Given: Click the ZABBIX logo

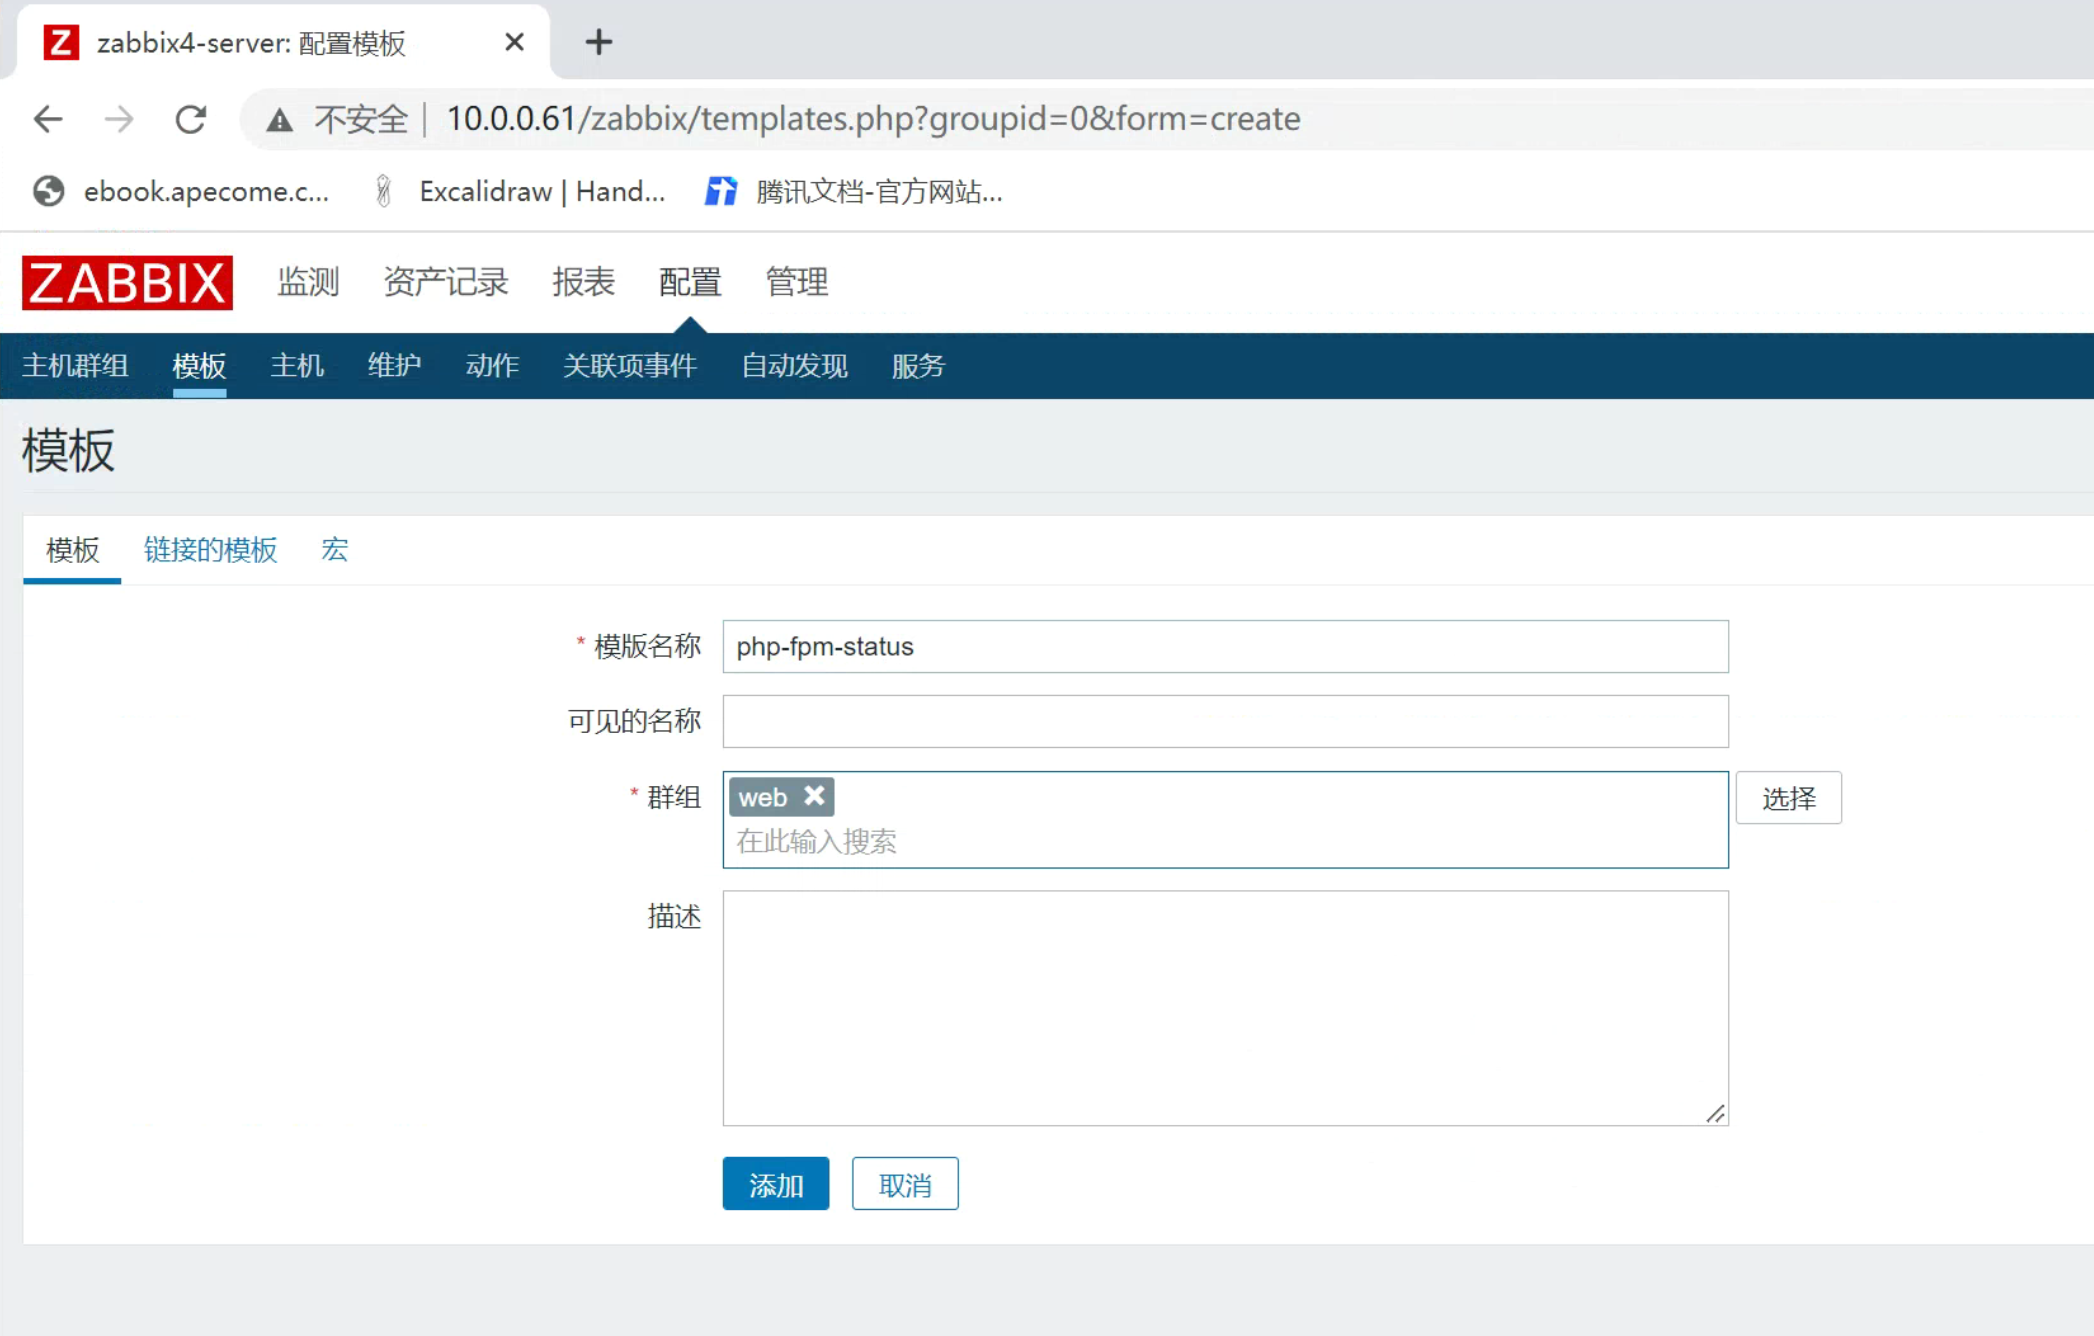Looking at the screenshot, I should 127,283.
